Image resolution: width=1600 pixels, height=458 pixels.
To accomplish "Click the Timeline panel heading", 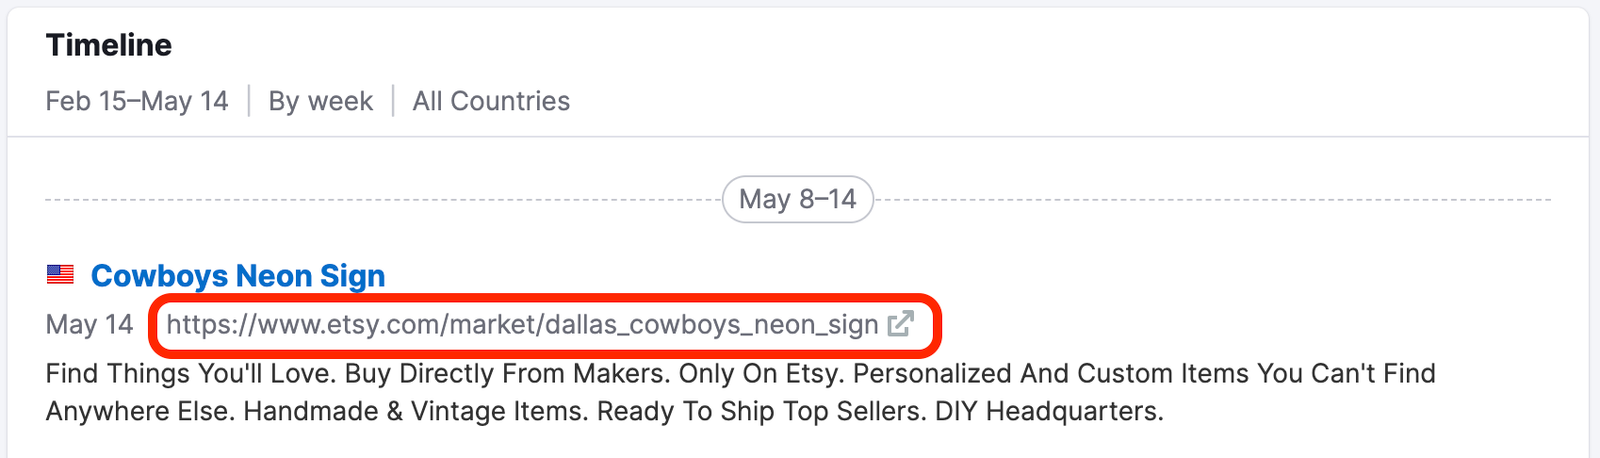I will click(x=109, y=45).
